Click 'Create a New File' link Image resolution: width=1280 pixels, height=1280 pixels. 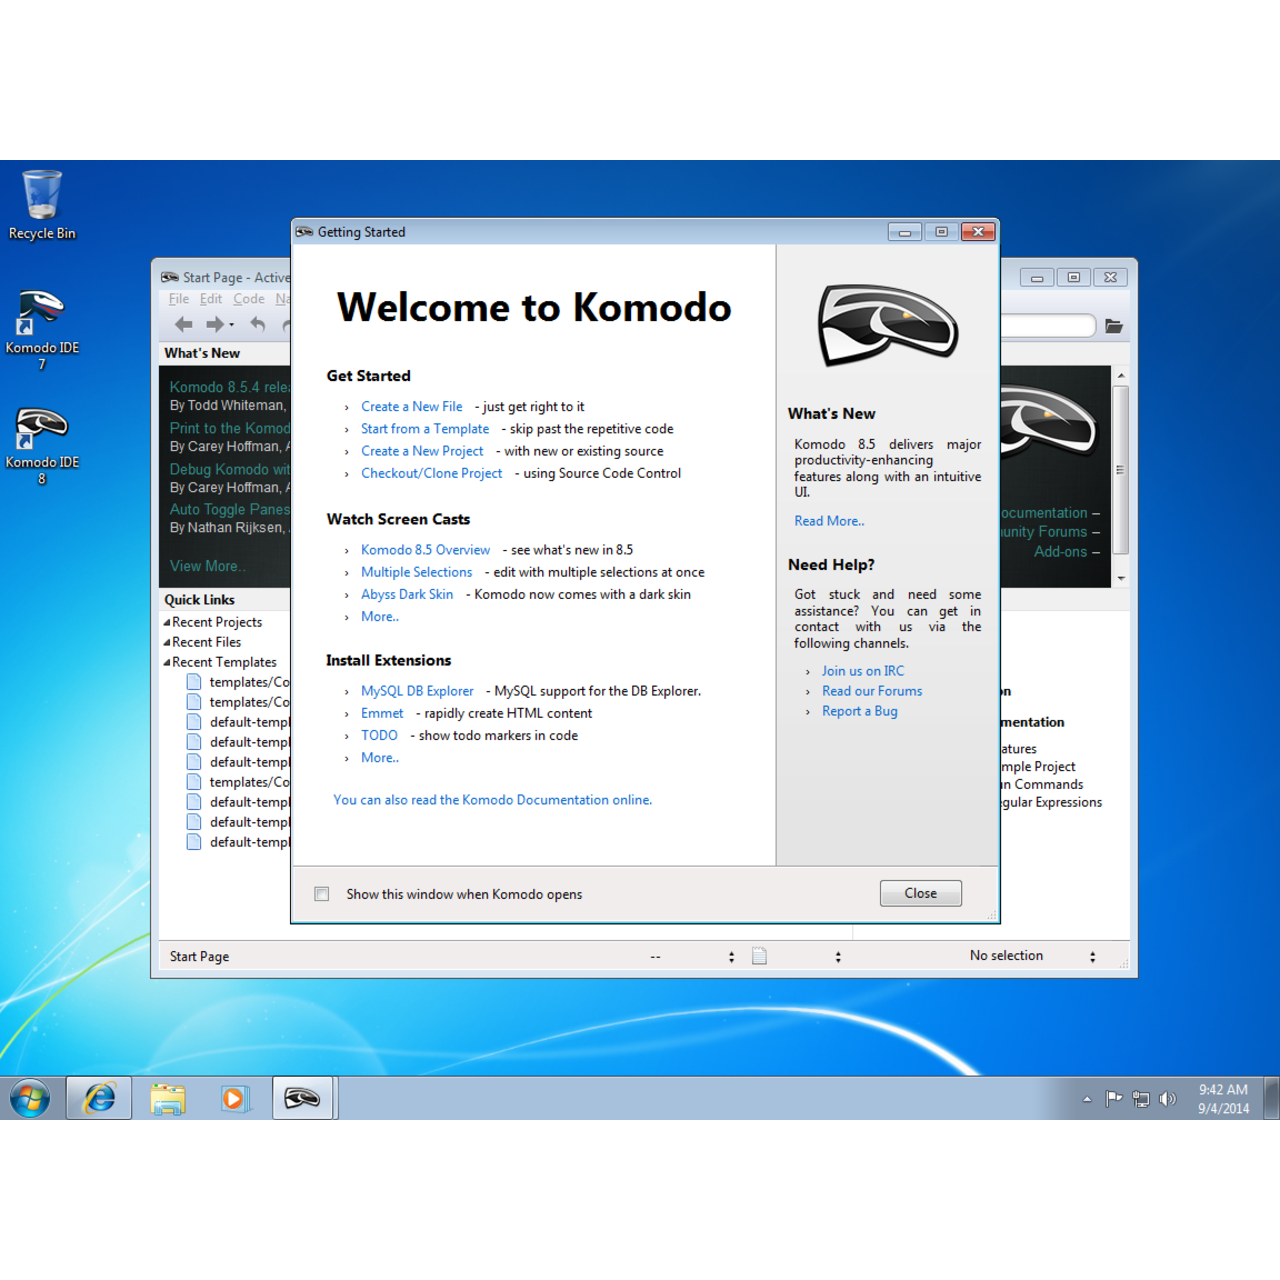[x=412, y=407]
